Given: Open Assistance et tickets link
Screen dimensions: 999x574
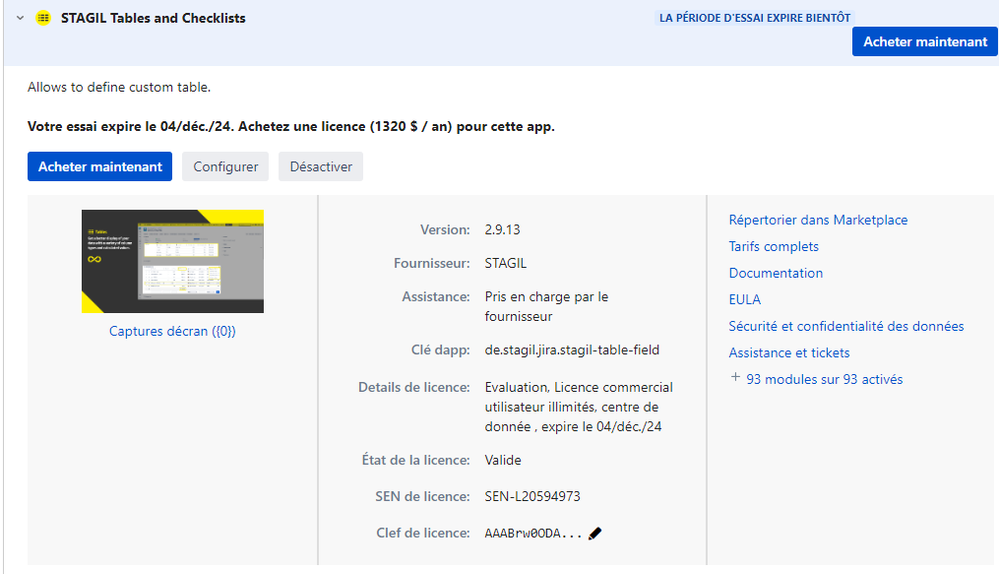Looking at the screenshot, I should (789, 353).
